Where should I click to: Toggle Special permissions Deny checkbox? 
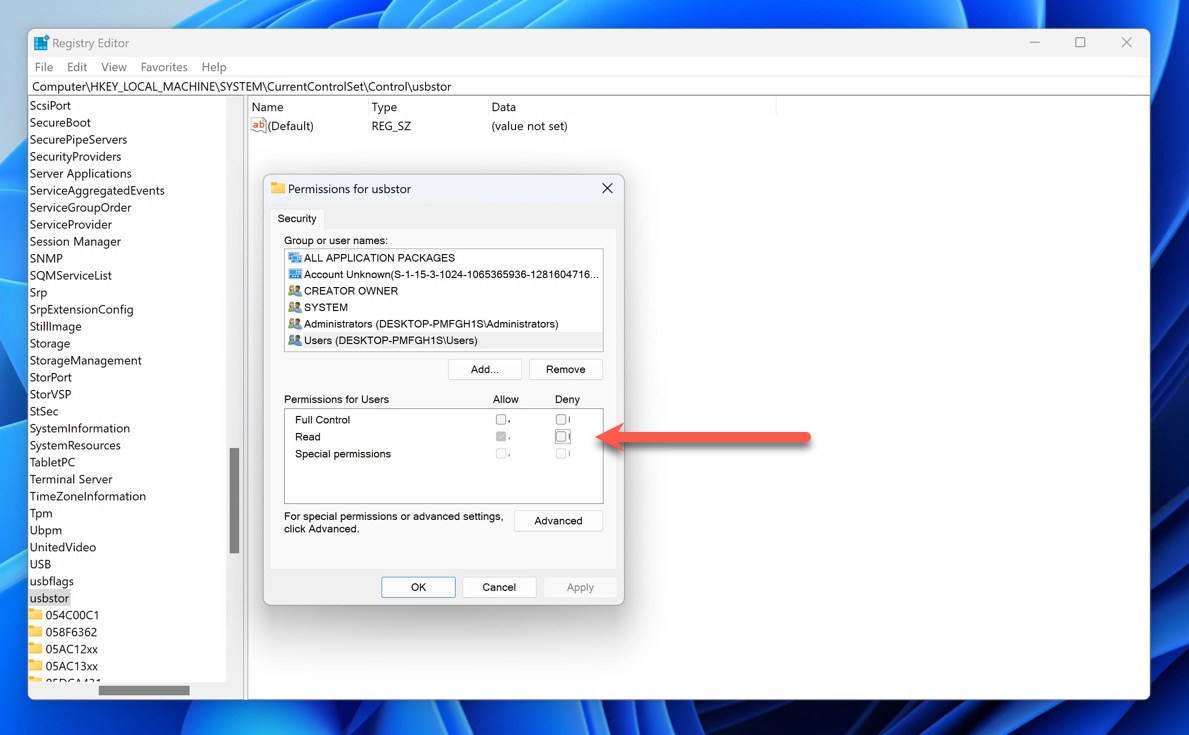click(x=560, y=454)
